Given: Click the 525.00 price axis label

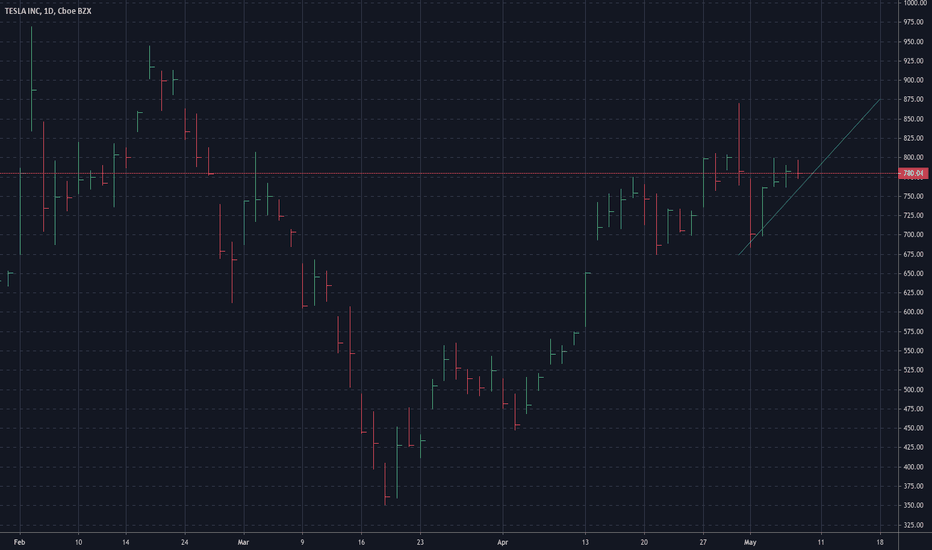Looking at the screenshot, I should 913,370.
